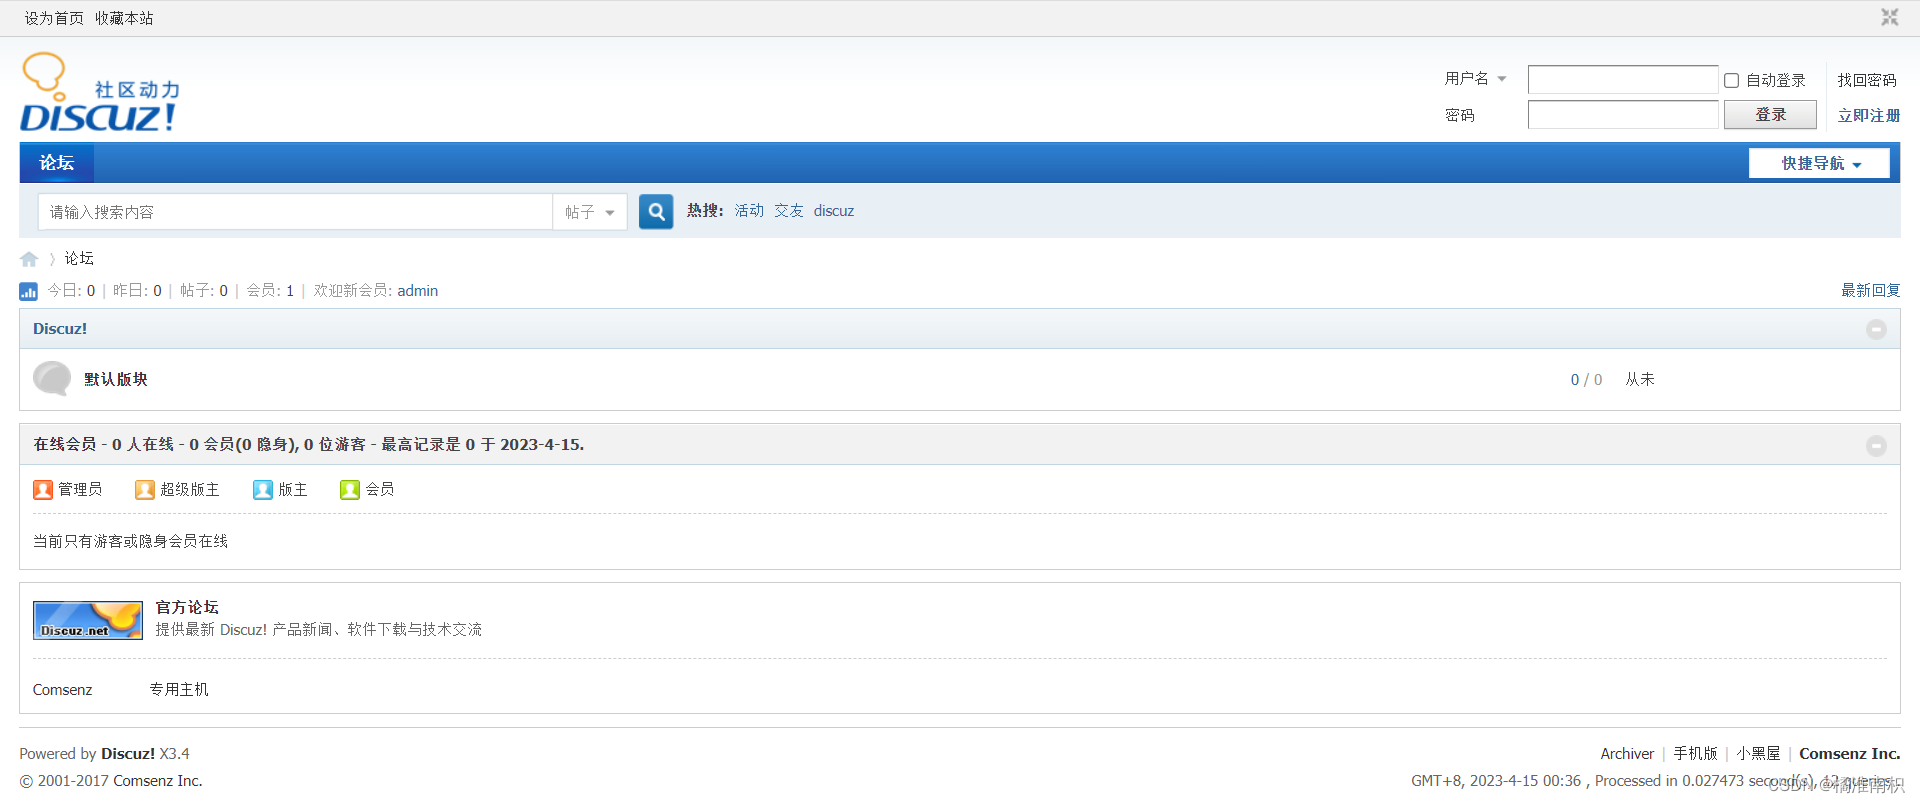This screenshot has width=1920, height=803.
Task: Open the 找回密码 link
Action: [x=1867, y=80]
